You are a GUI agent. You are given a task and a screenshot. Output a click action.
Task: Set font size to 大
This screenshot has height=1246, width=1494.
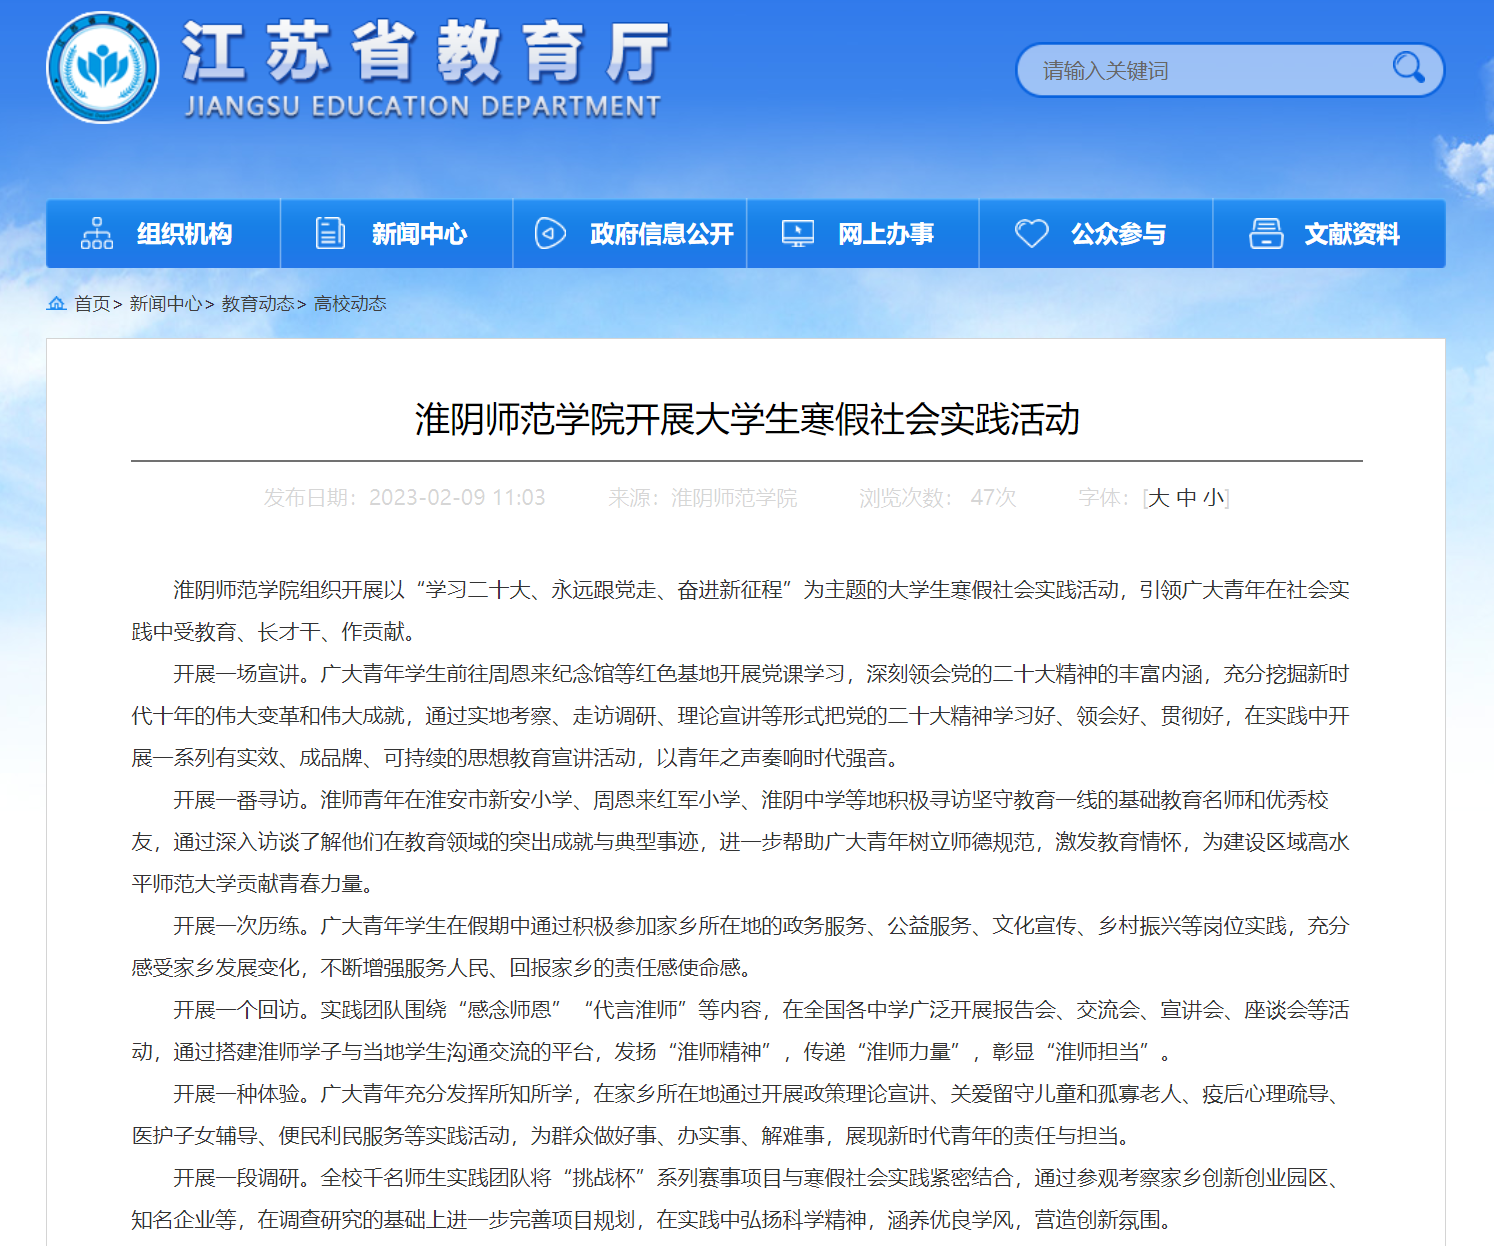pyautogui.click(x=1158, y=498)
